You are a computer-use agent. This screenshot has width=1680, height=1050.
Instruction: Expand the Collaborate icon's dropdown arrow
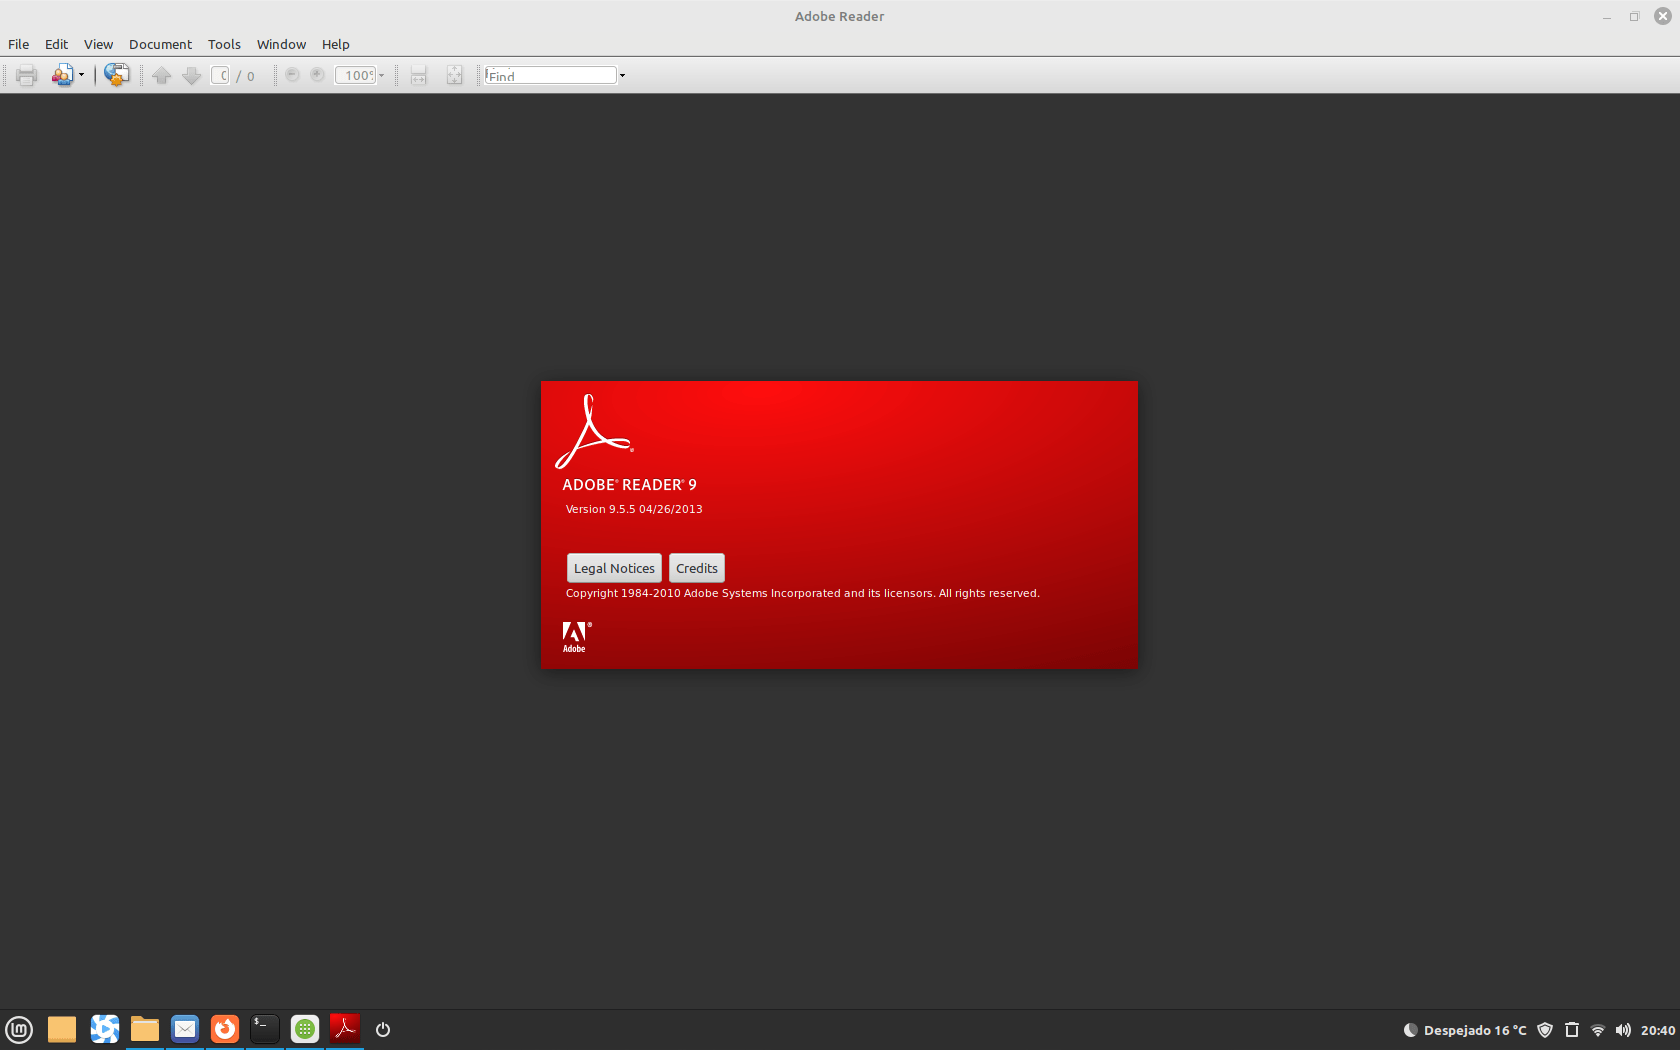pos(81,75)
